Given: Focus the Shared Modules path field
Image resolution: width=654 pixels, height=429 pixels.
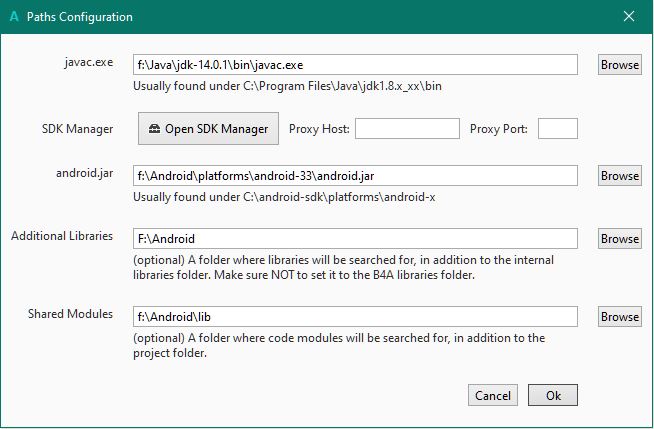Looking at the screenshot, I should point(355,316).
